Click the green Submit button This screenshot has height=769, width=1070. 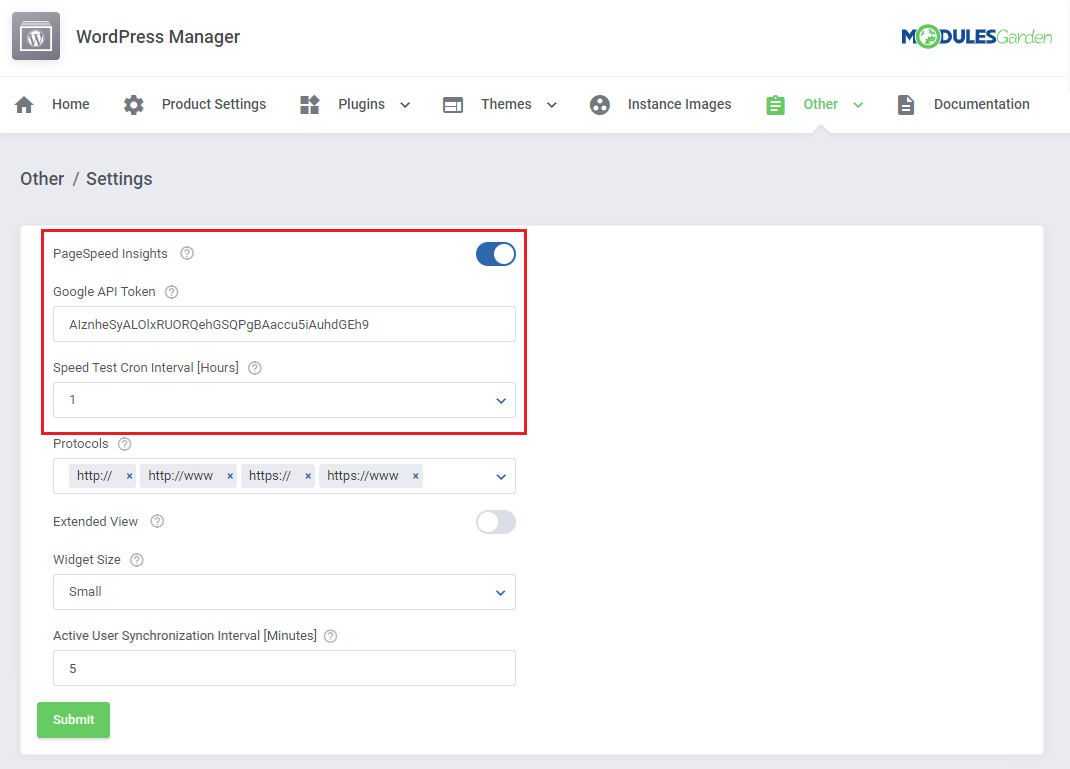coord(73,720)
